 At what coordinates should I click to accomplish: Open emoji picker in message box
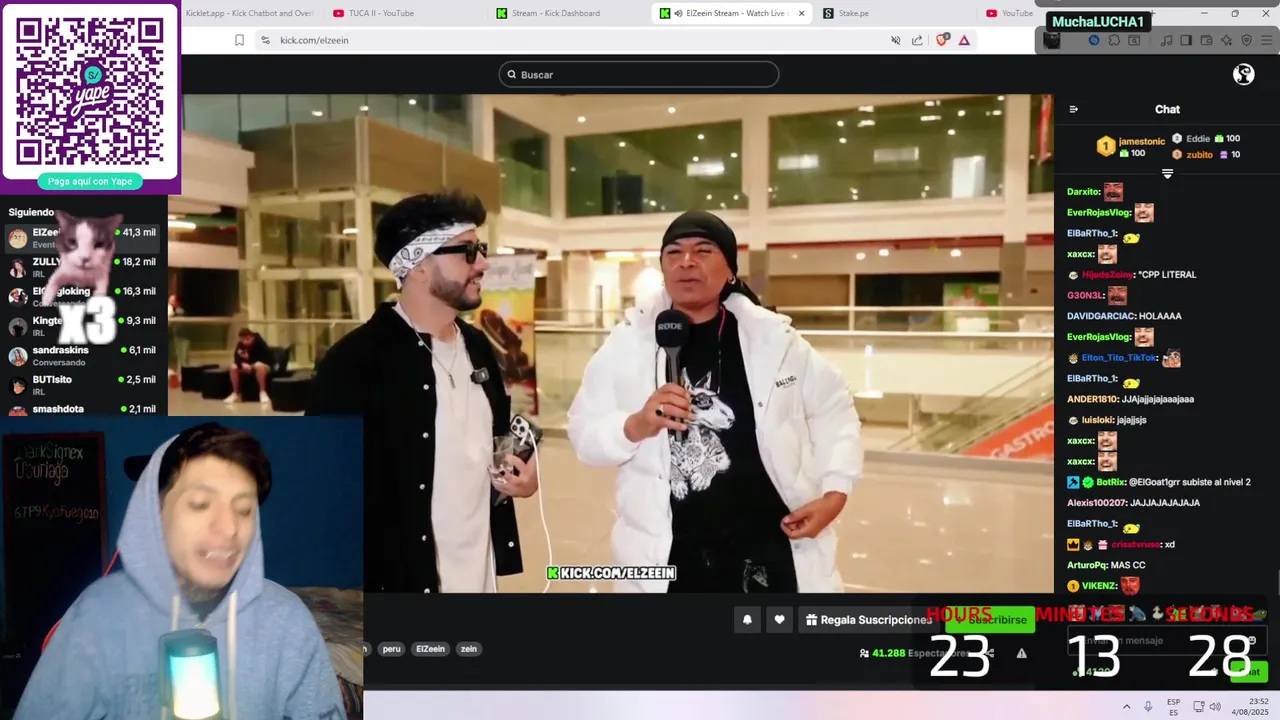tap(1251, 641)
